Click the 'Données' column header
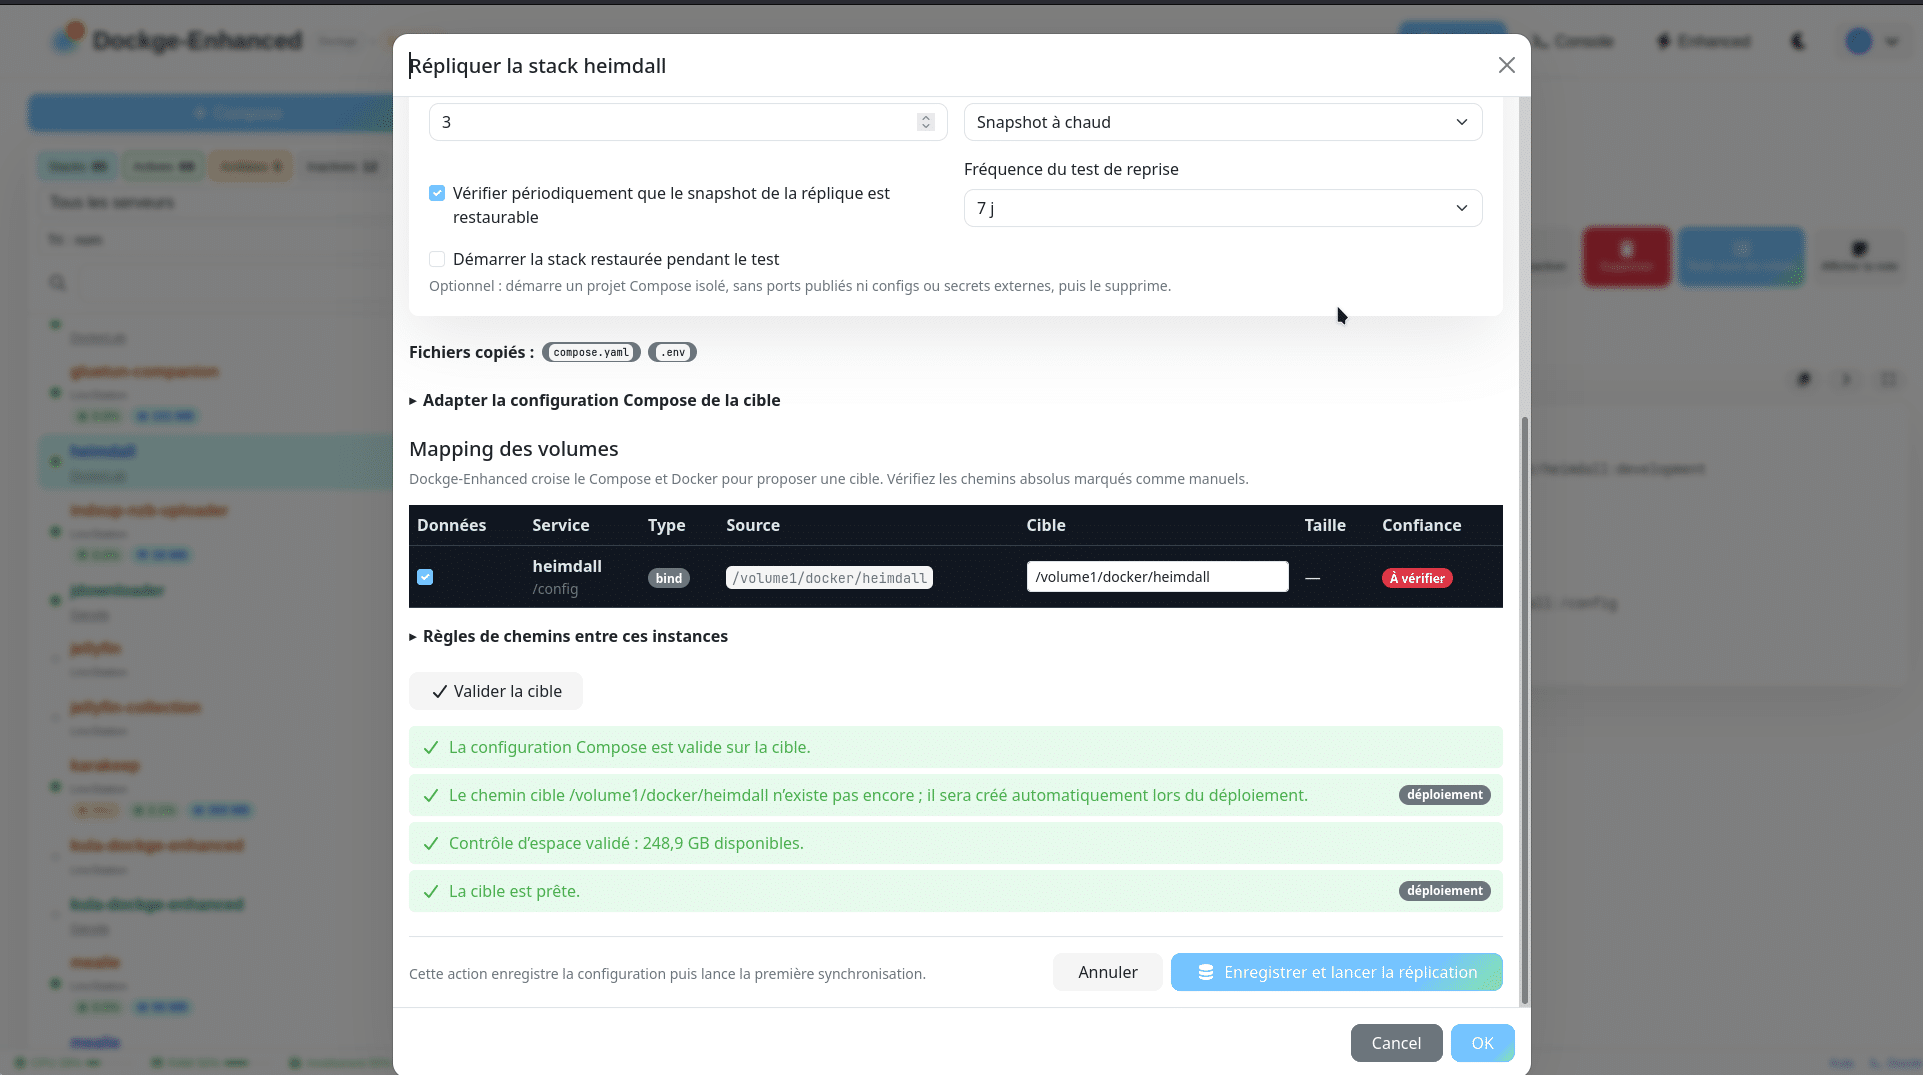1923x1075 pixels. pos(451,525)
